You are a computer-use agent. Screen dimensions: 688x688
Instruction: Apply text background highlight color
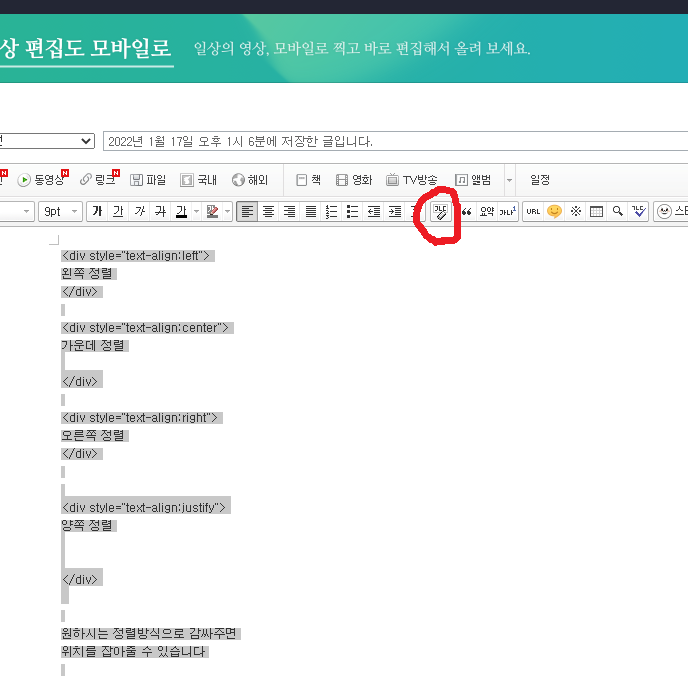pyautogui.click(x=212, y=211)
